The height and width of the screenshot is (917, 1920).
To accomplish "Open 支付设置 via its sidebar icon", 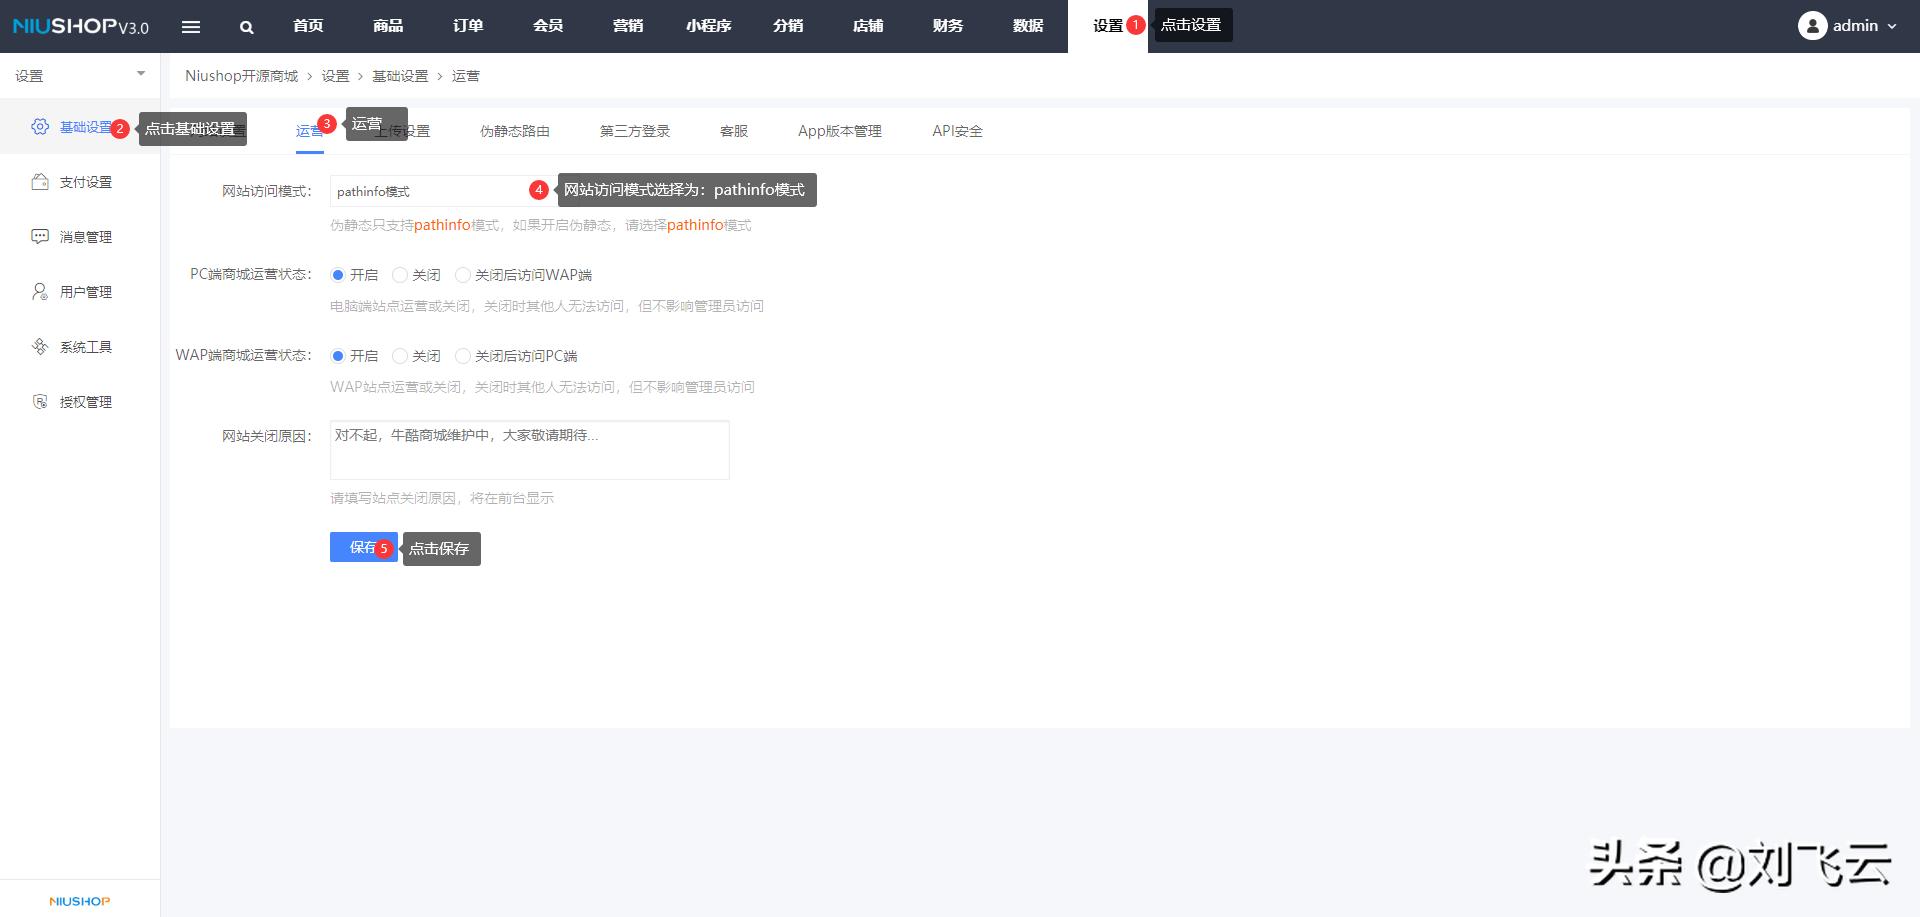I will 39,181.
